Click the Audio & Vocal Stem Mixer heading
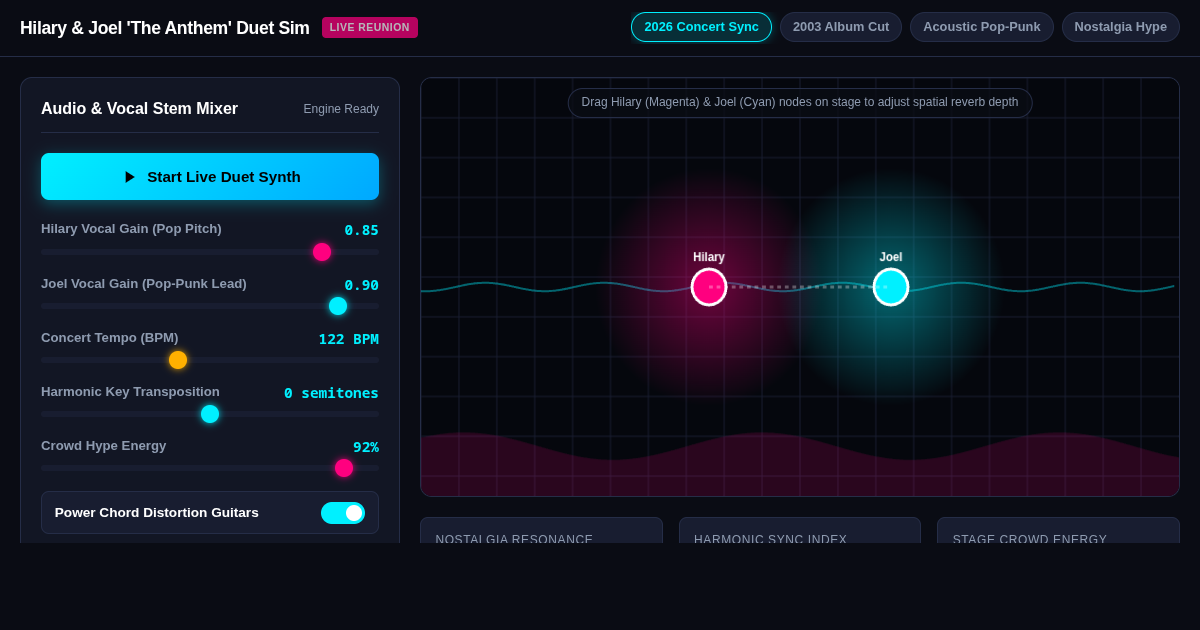This screenshot has height=630, width=1200. [x=139, y=109]
